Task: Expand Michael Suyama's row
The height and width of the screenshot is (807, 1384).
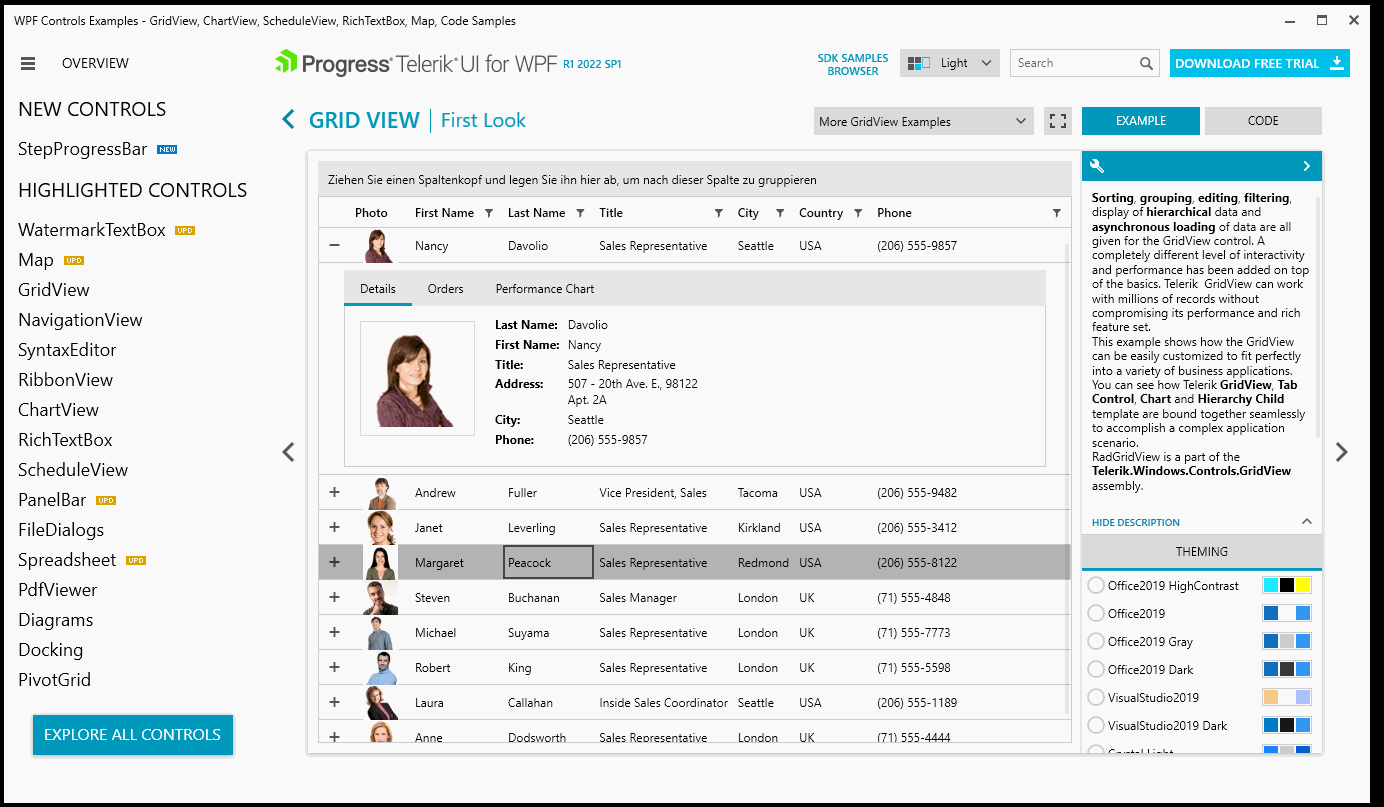Action: 334,632
